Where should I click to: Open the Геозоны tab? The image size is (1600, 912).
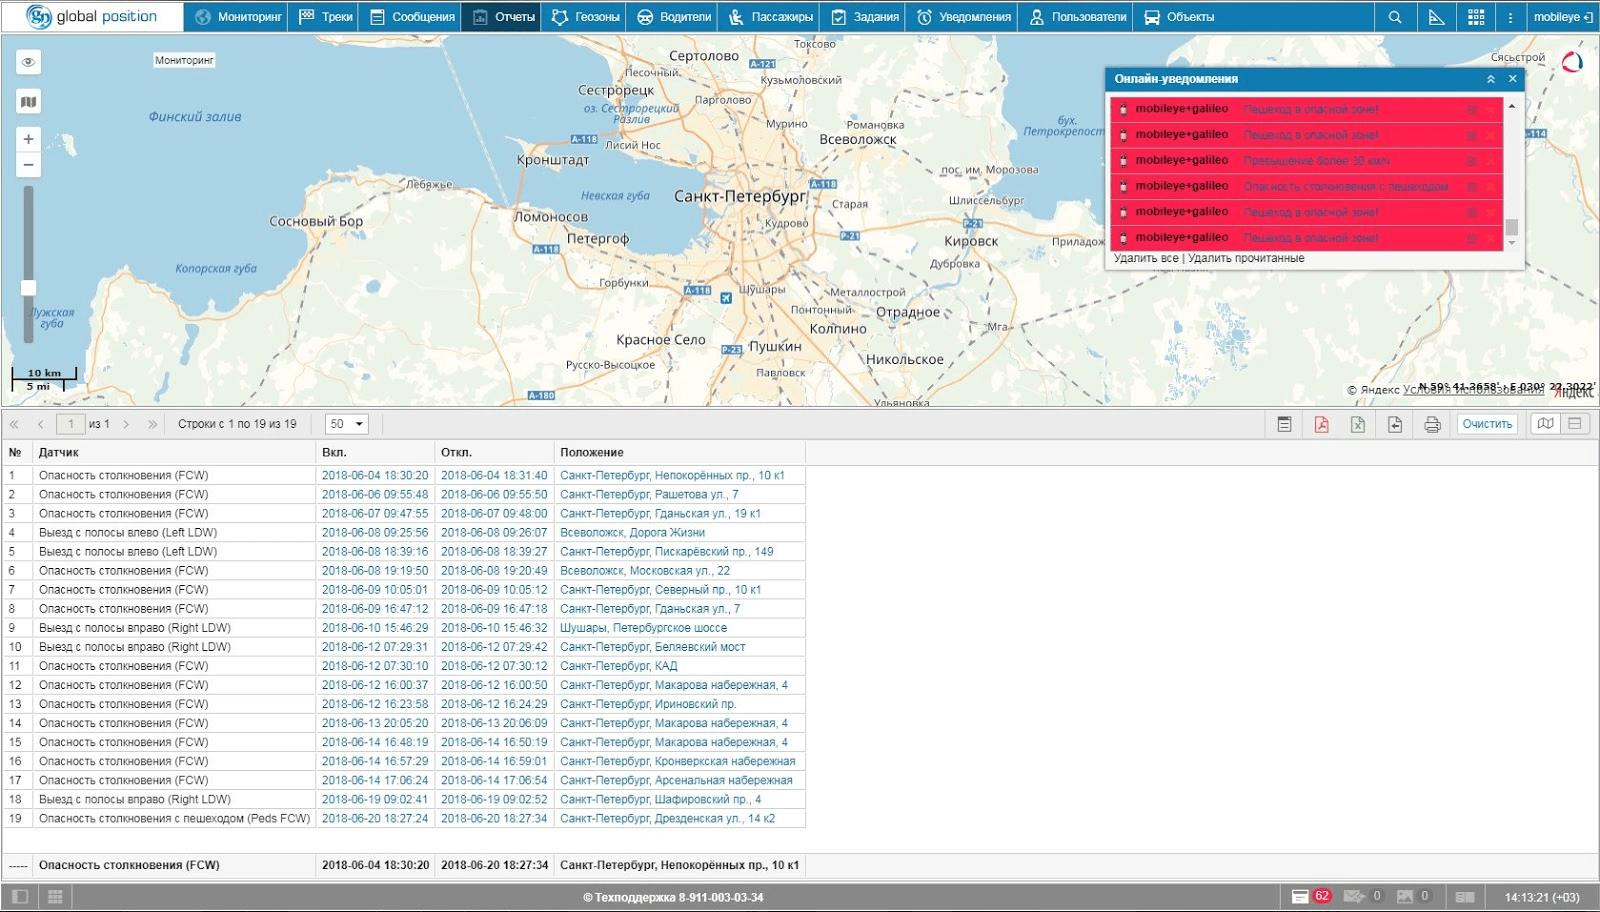[586, 17]
